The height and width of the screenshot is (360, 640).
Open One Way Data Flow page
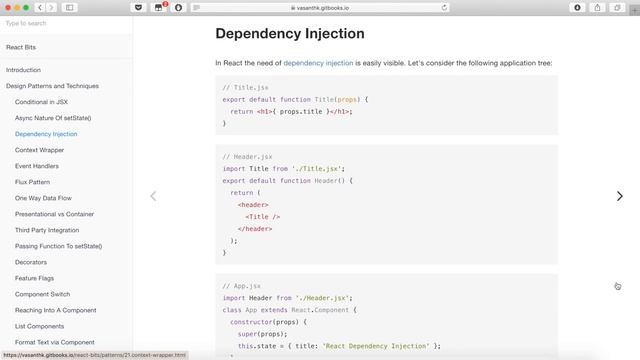43,198
